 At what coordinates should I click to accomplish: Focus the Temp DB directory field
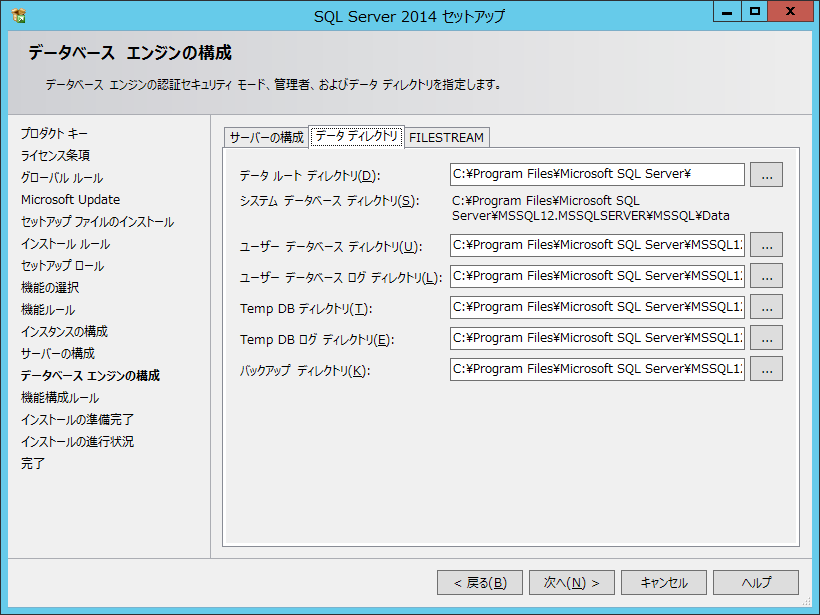click(597, 307)
